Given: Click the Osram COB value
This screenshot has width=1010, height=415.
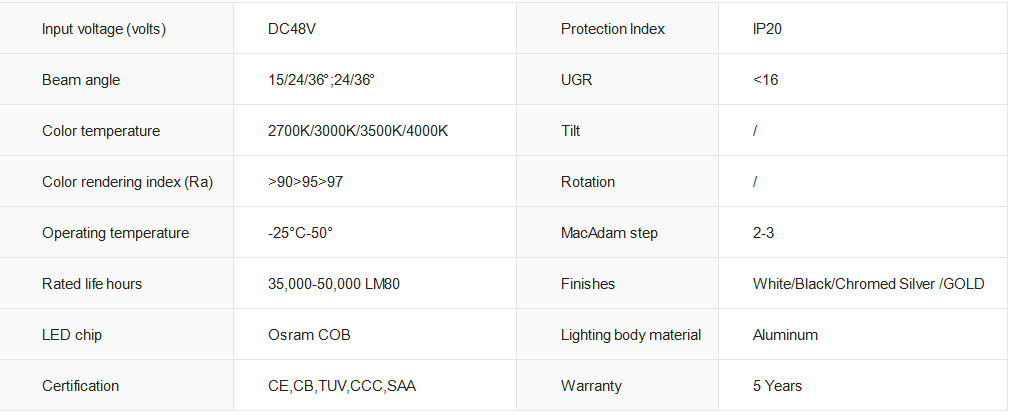Looking at the screenshot, I should point(309,335).
